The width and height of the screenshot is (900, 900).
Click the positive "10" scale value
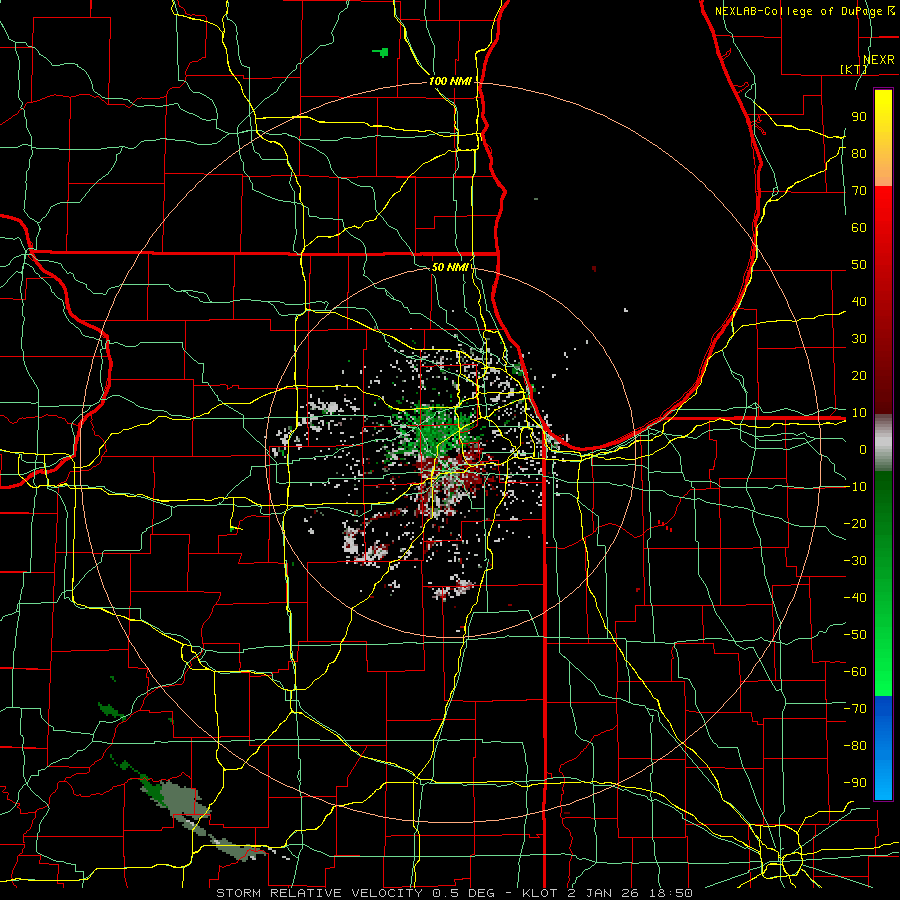(x=859, y=413)
